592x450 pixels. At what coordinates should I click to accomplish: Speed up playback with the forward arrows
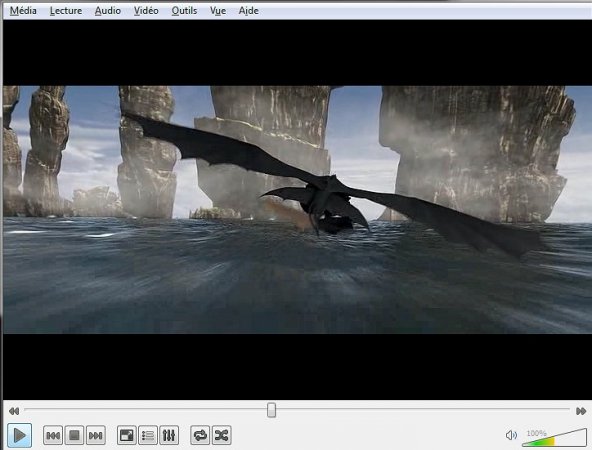tap(581, 411)
